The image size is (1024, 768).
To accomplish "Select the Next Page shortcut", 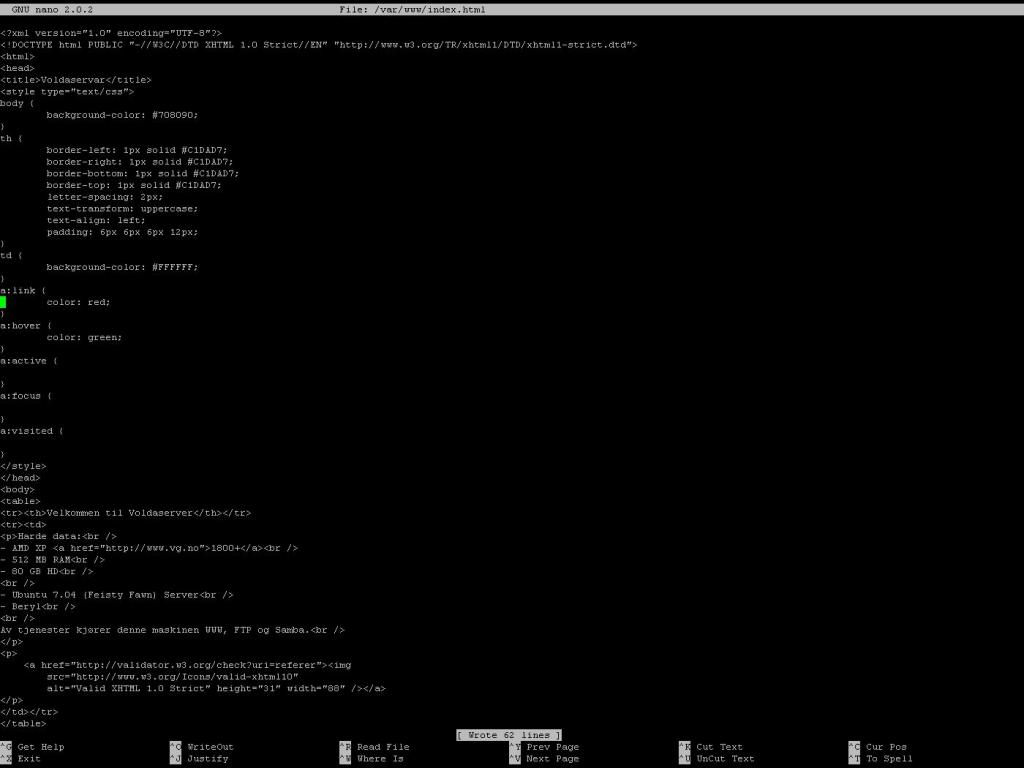I will point(552,759).
